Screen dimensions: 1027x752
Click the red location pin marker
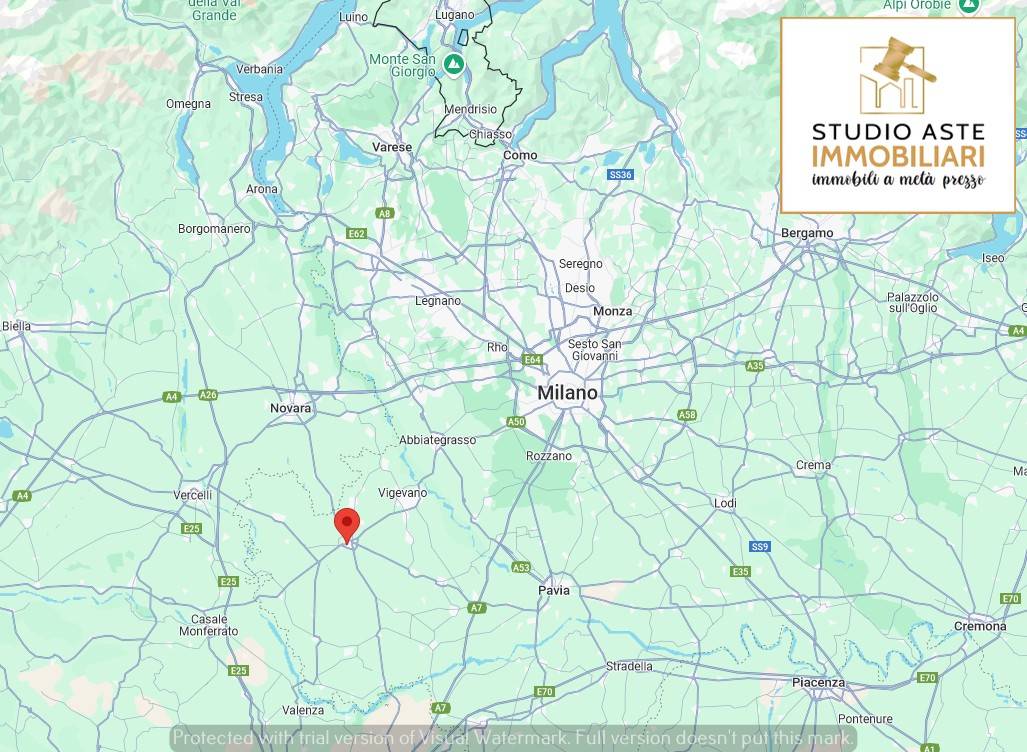(347, 523)
